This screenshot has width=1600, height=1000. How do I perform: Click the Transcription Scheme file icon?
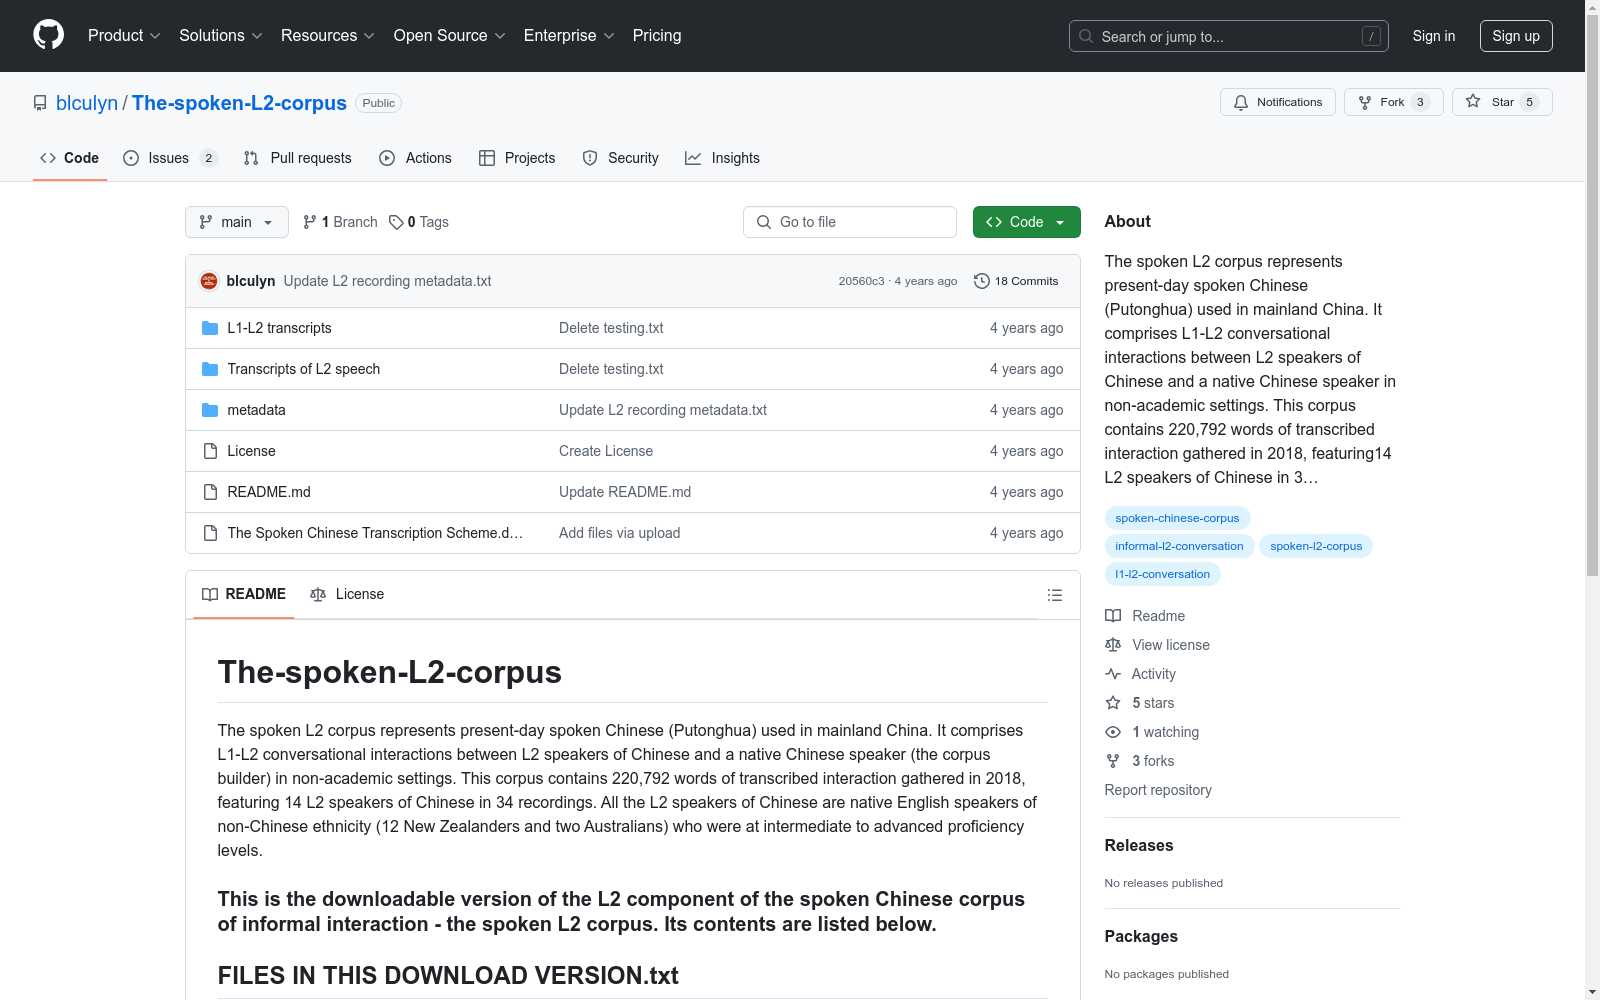210,533
